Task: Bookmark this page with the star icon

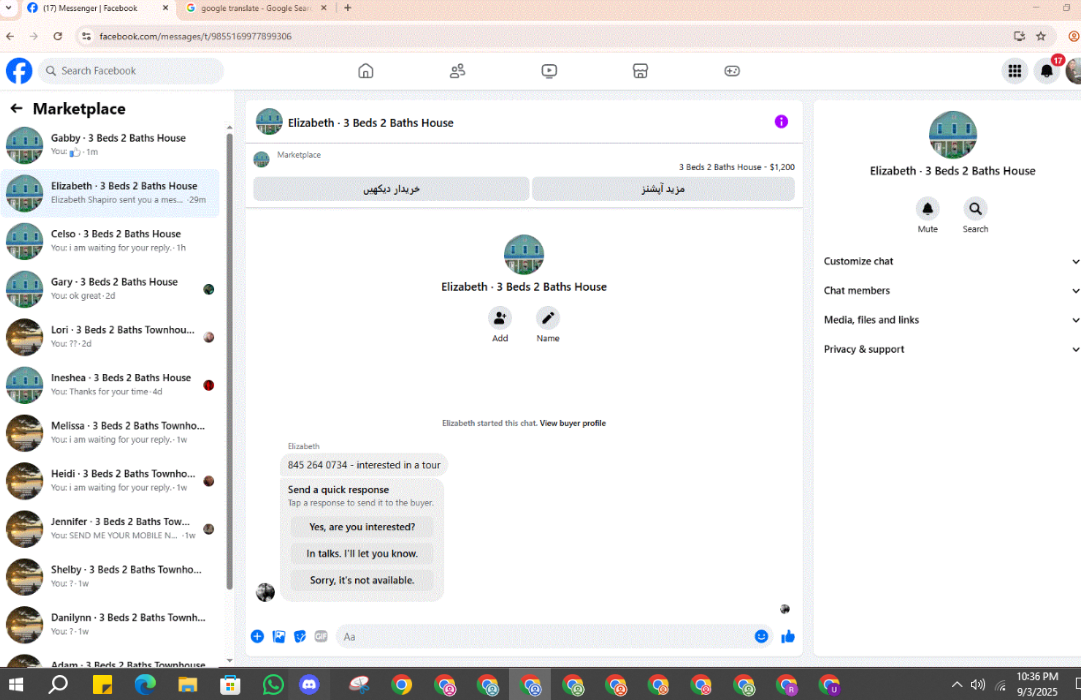Action: pyautogui.click(x=1041, y=36)
